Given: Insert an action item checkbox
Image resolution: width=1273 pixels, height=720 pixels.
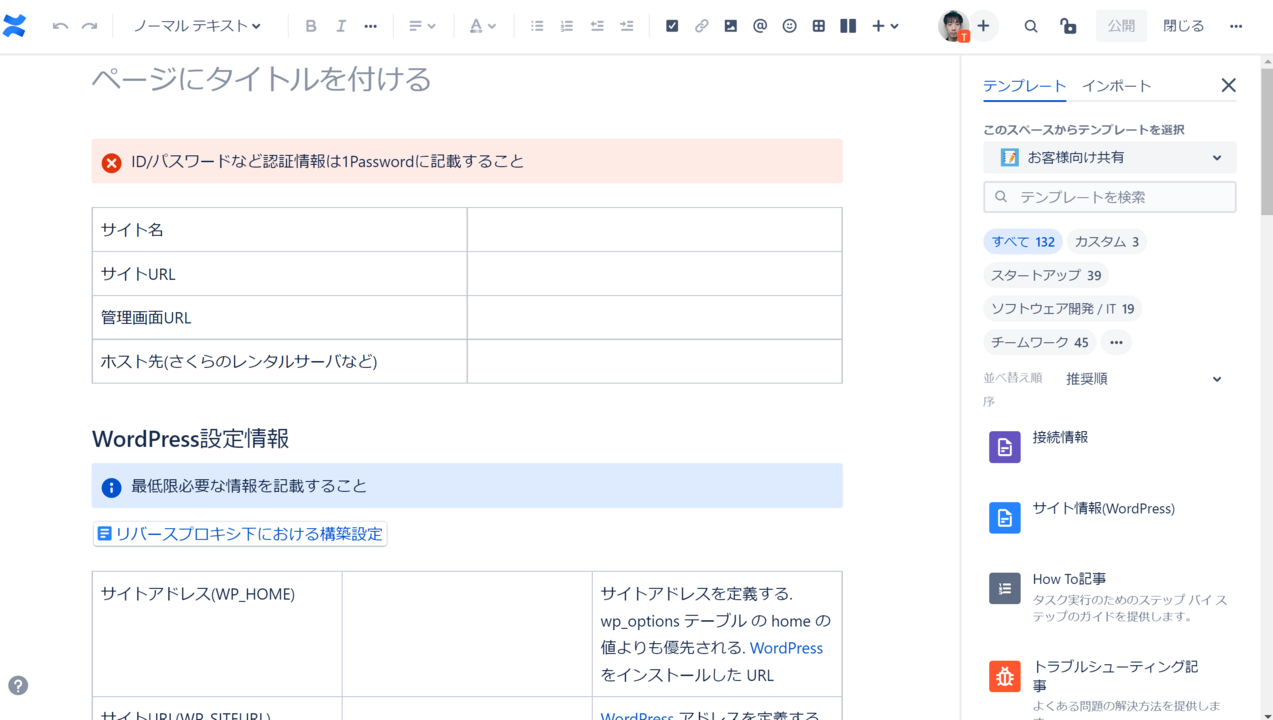Looking at the screenshot, I should (x=672, y=26).
